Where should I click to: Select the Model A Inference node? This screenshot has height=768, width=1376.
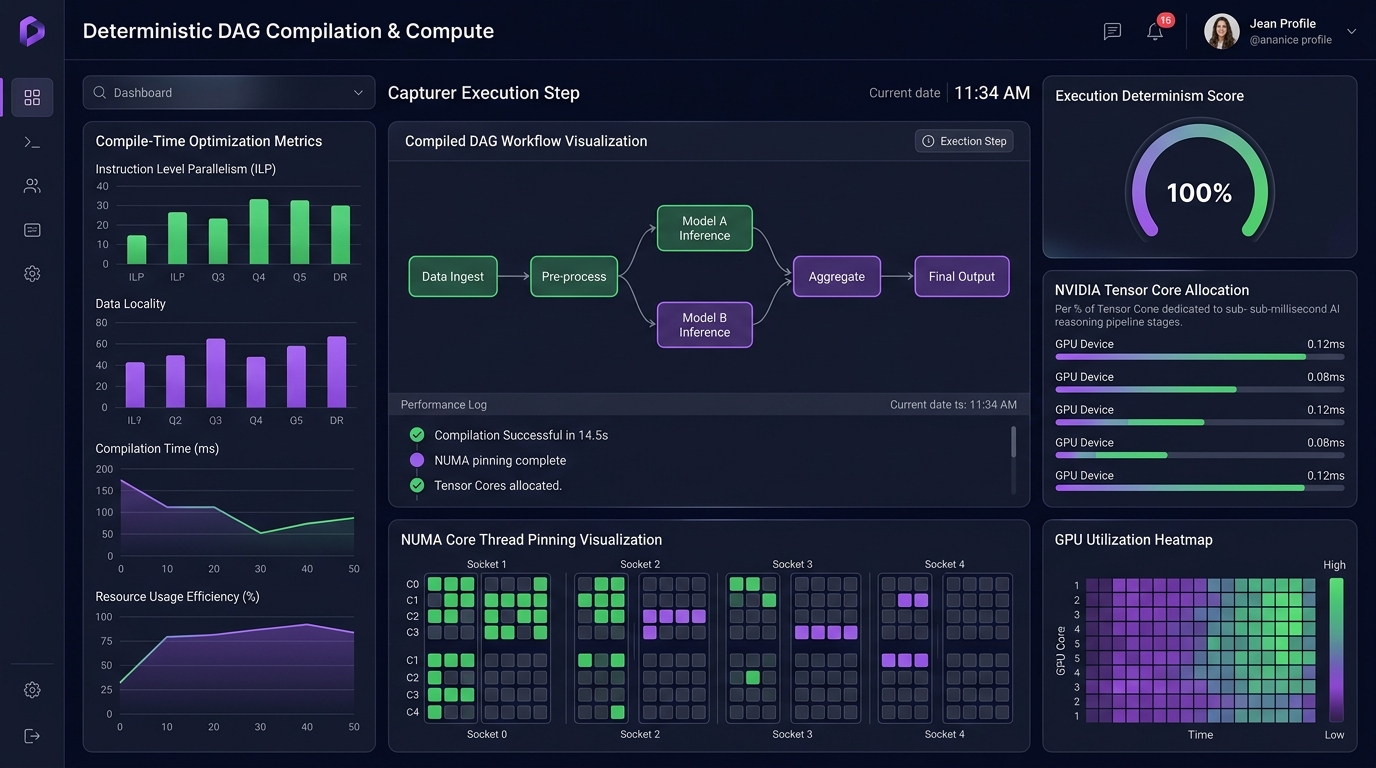[x=704, y=228]
